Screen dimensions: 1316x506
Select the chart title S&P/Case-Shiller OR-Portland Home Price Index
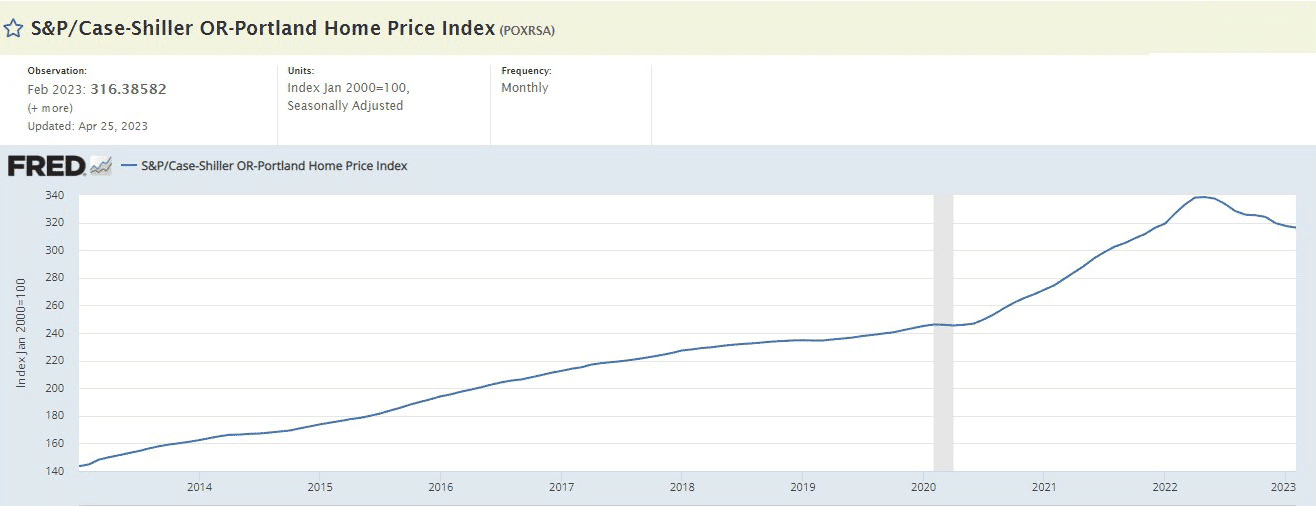pos(263,28)
